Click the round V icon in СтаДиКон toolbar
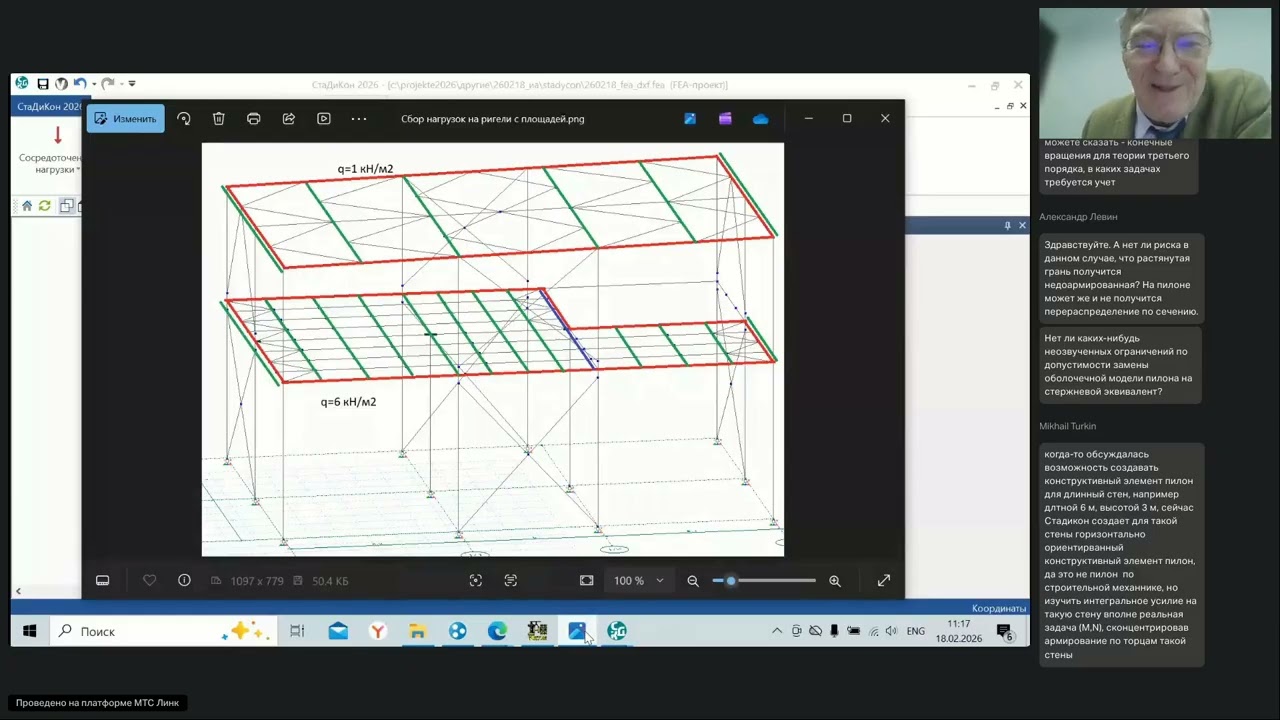Viewport: 1280px width, 720px height. coord(61,84)
